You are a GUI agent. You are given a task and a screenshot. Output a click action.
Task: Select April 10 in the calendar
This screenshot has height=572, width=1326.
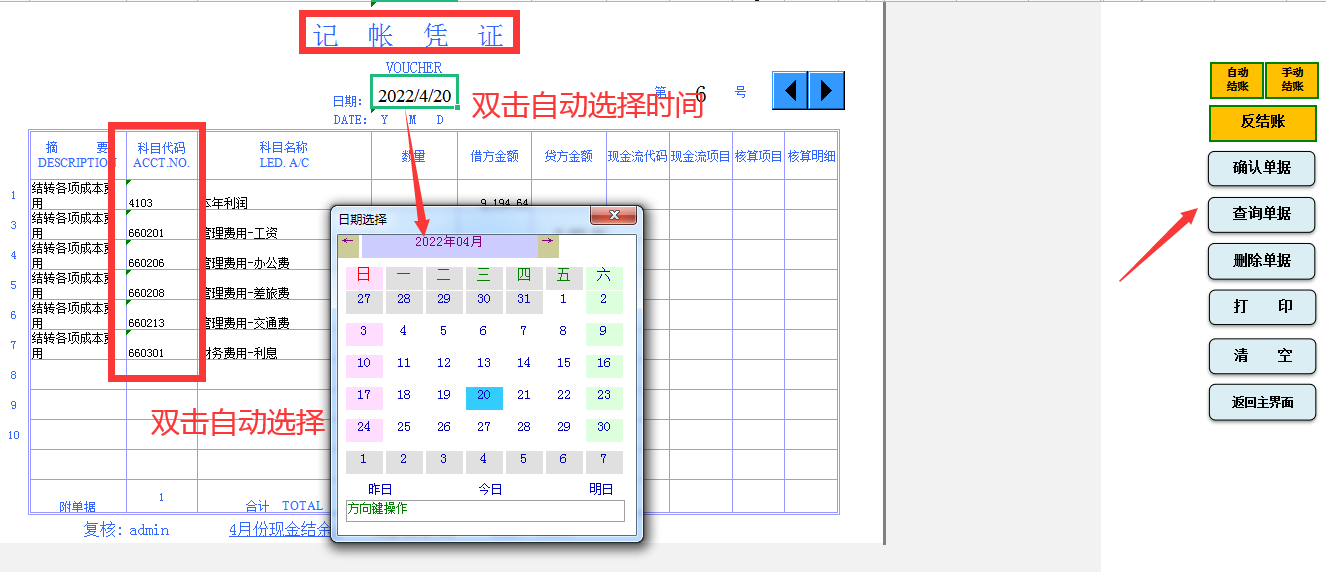click(364, 366)
